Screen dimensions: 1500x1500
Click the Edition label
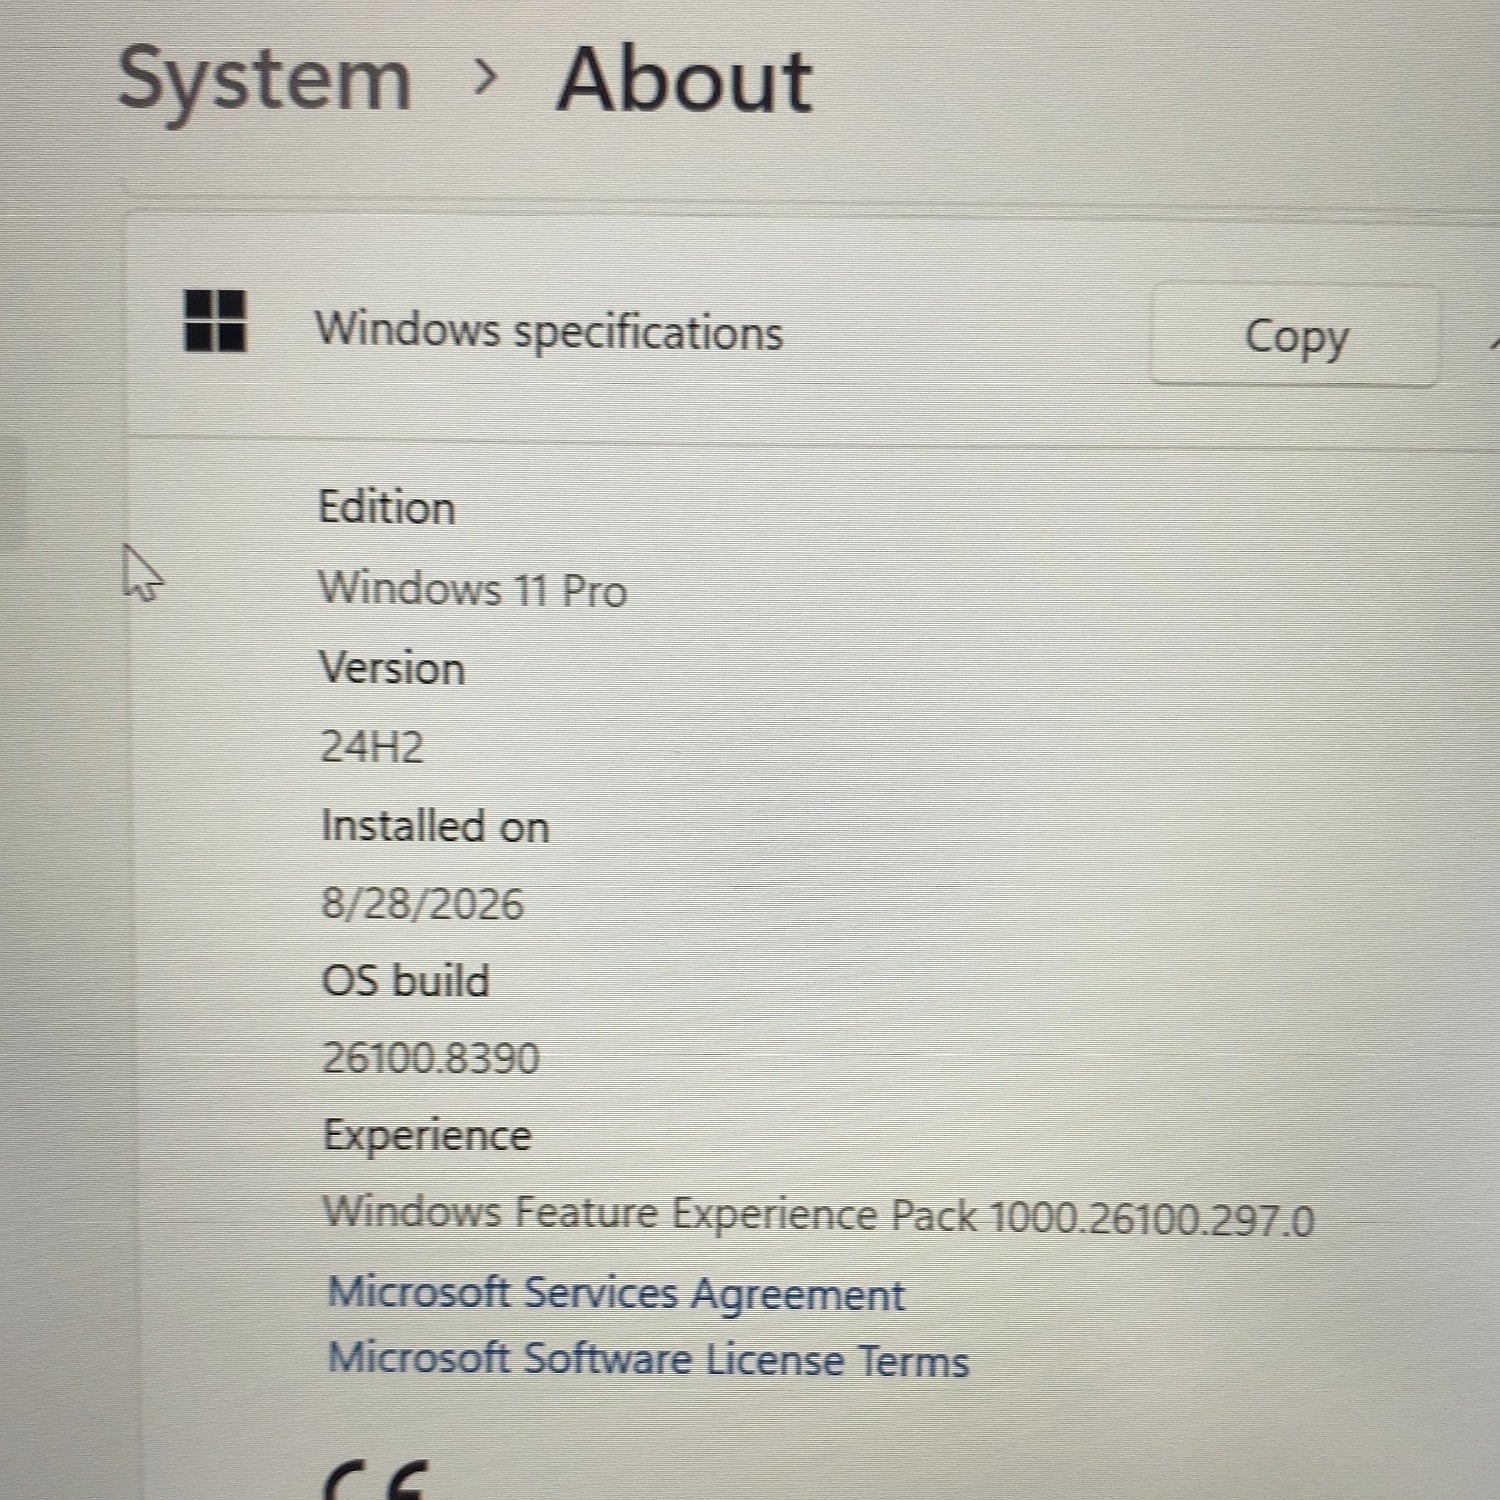coord(386,507)
